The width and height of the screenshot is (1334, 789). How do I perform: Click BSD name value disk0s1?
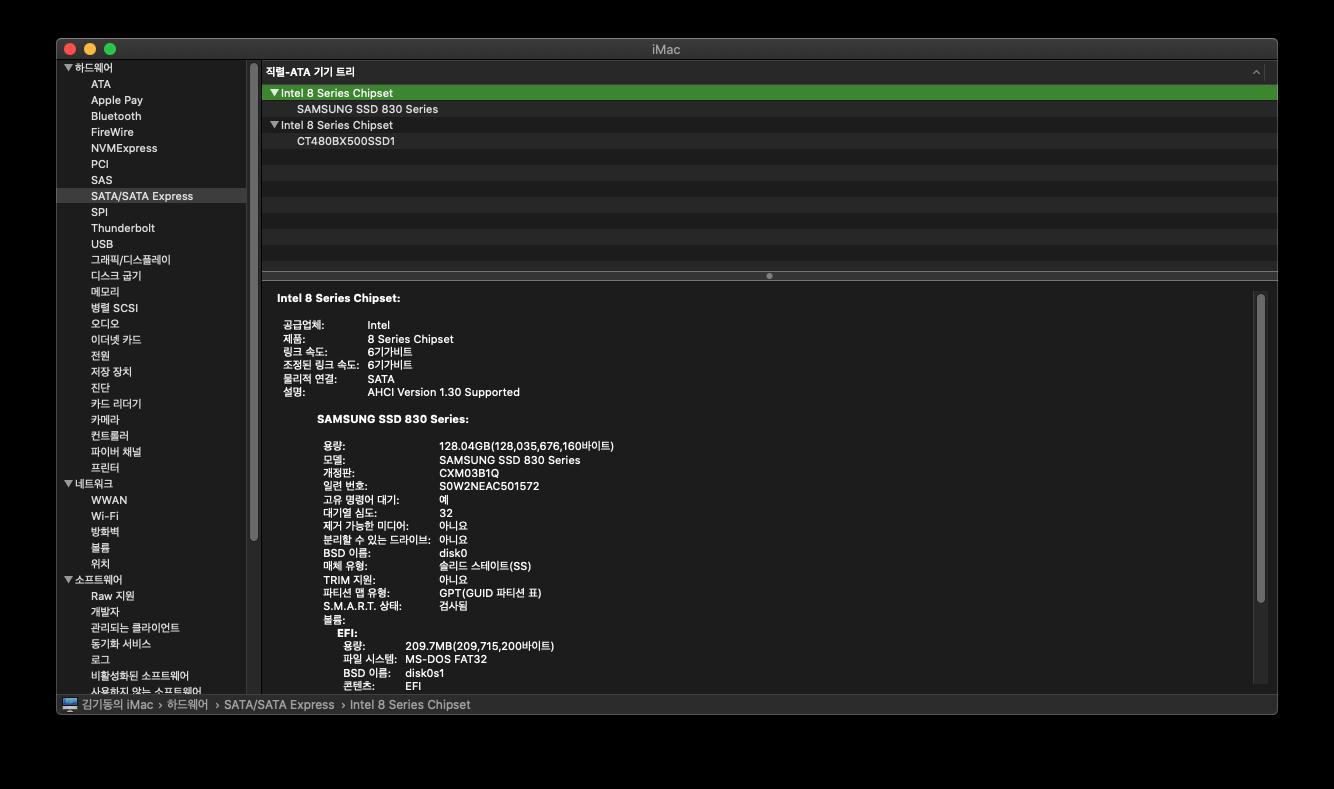point(424,673)
